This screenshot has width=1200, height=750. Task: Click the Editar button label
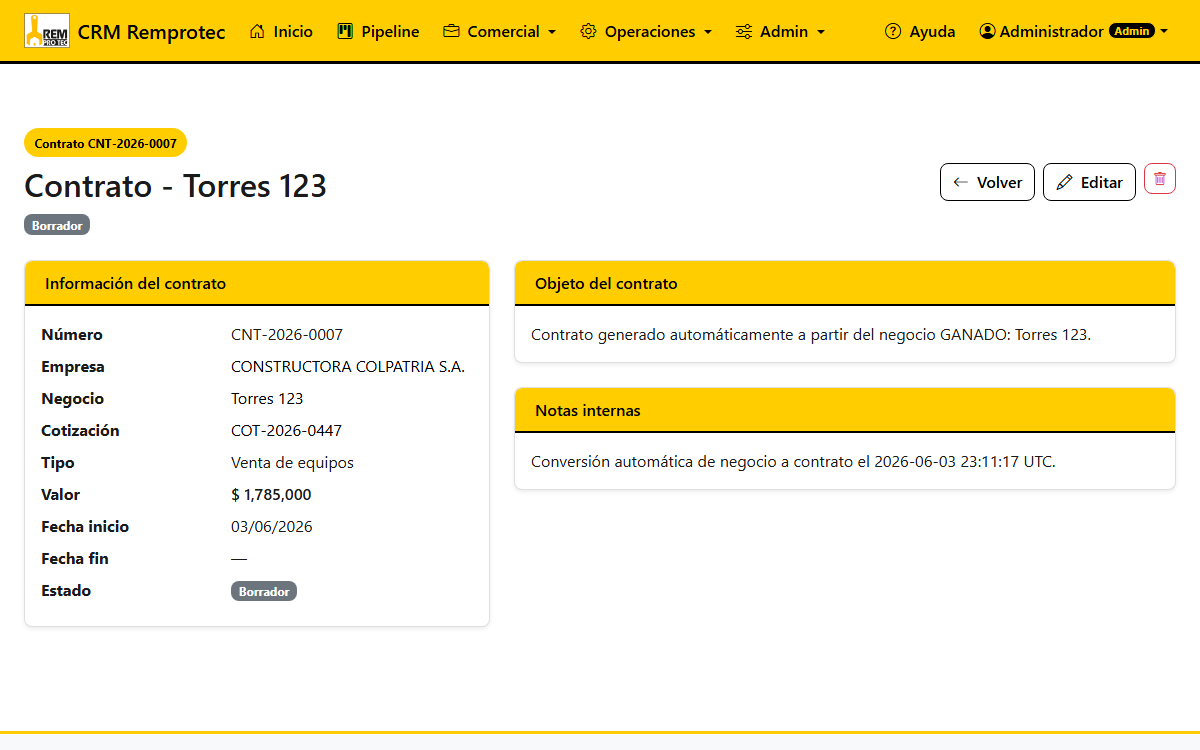click(1101, 182)
